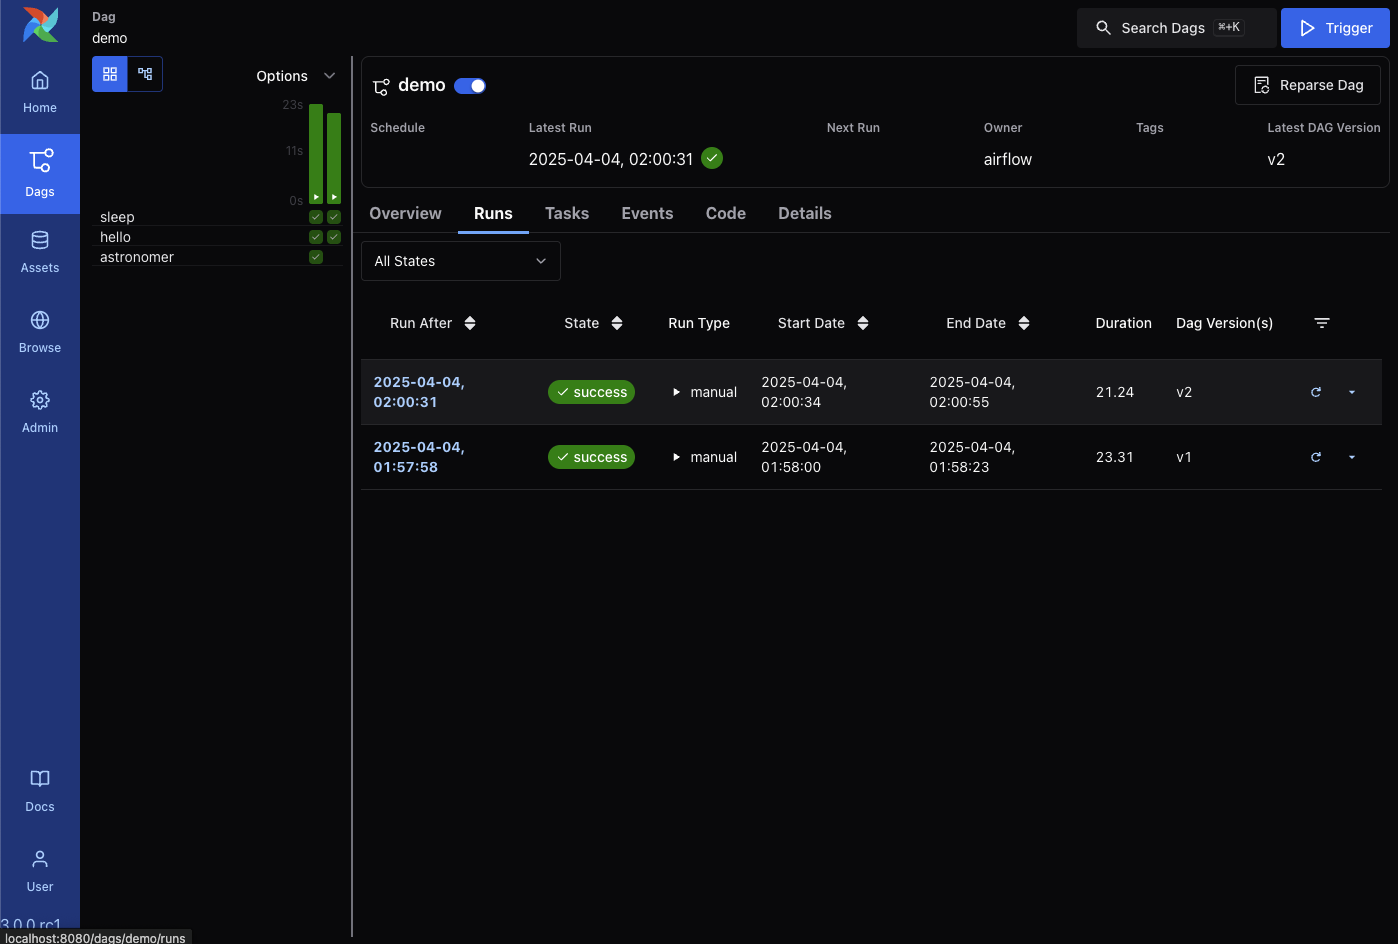The image size is (1398, 944).
Task: Click sleep task status box, latest run
Action: (334, 217)
